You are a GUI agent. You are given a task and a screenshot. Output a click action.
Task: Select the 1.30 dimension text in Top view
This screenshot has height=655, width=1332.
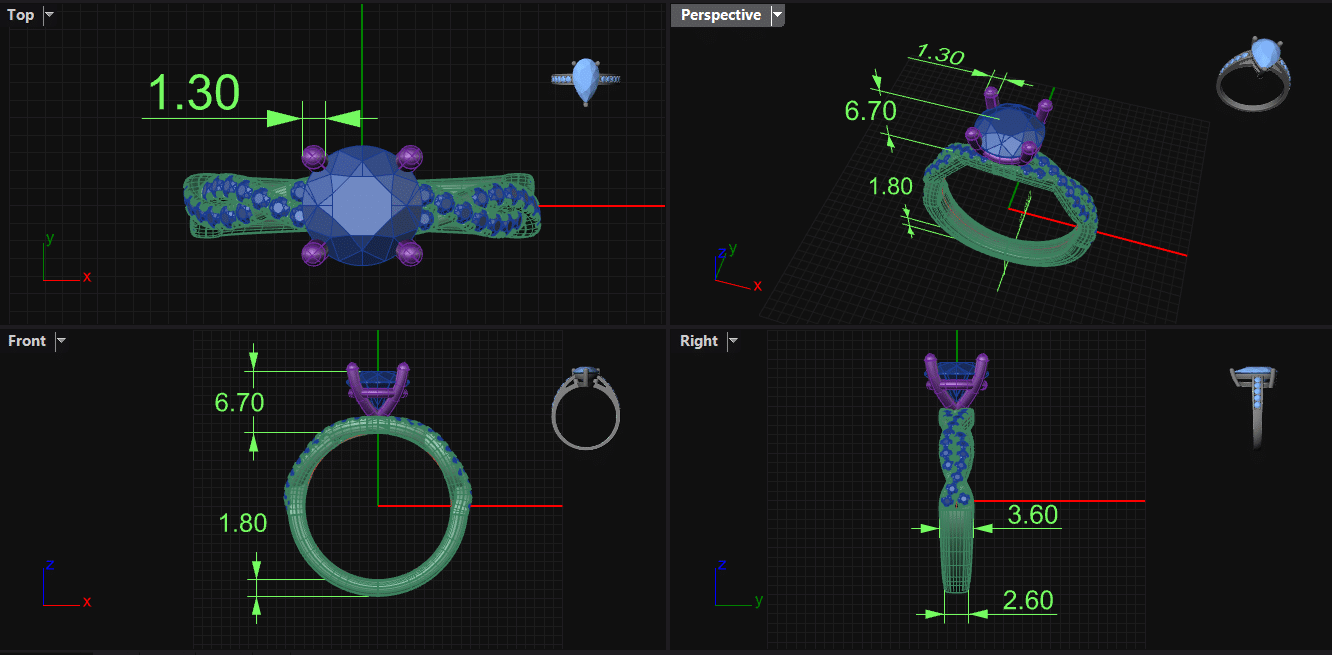[x=194, y=93]
